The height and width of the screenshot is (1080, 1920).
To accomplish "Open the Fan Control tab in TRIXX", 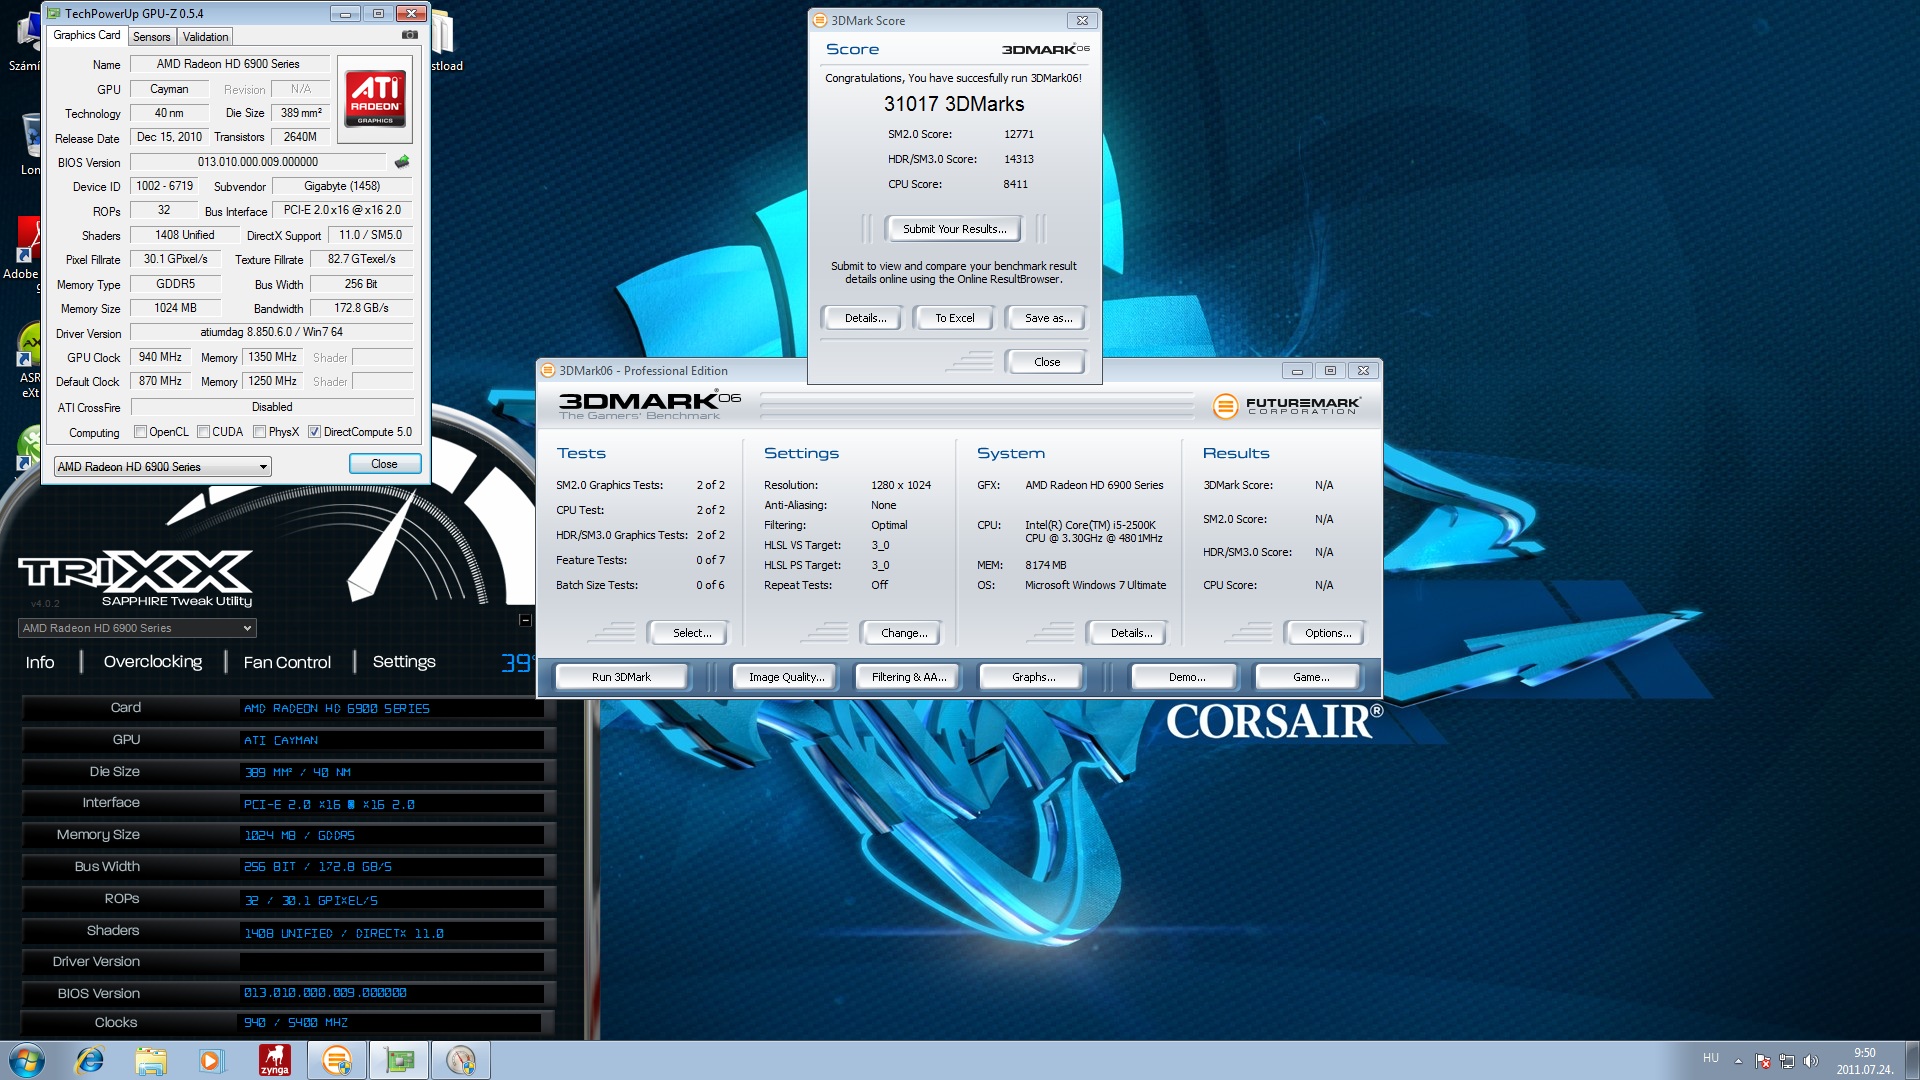I will pyautogui.click(x=287, y=662).
